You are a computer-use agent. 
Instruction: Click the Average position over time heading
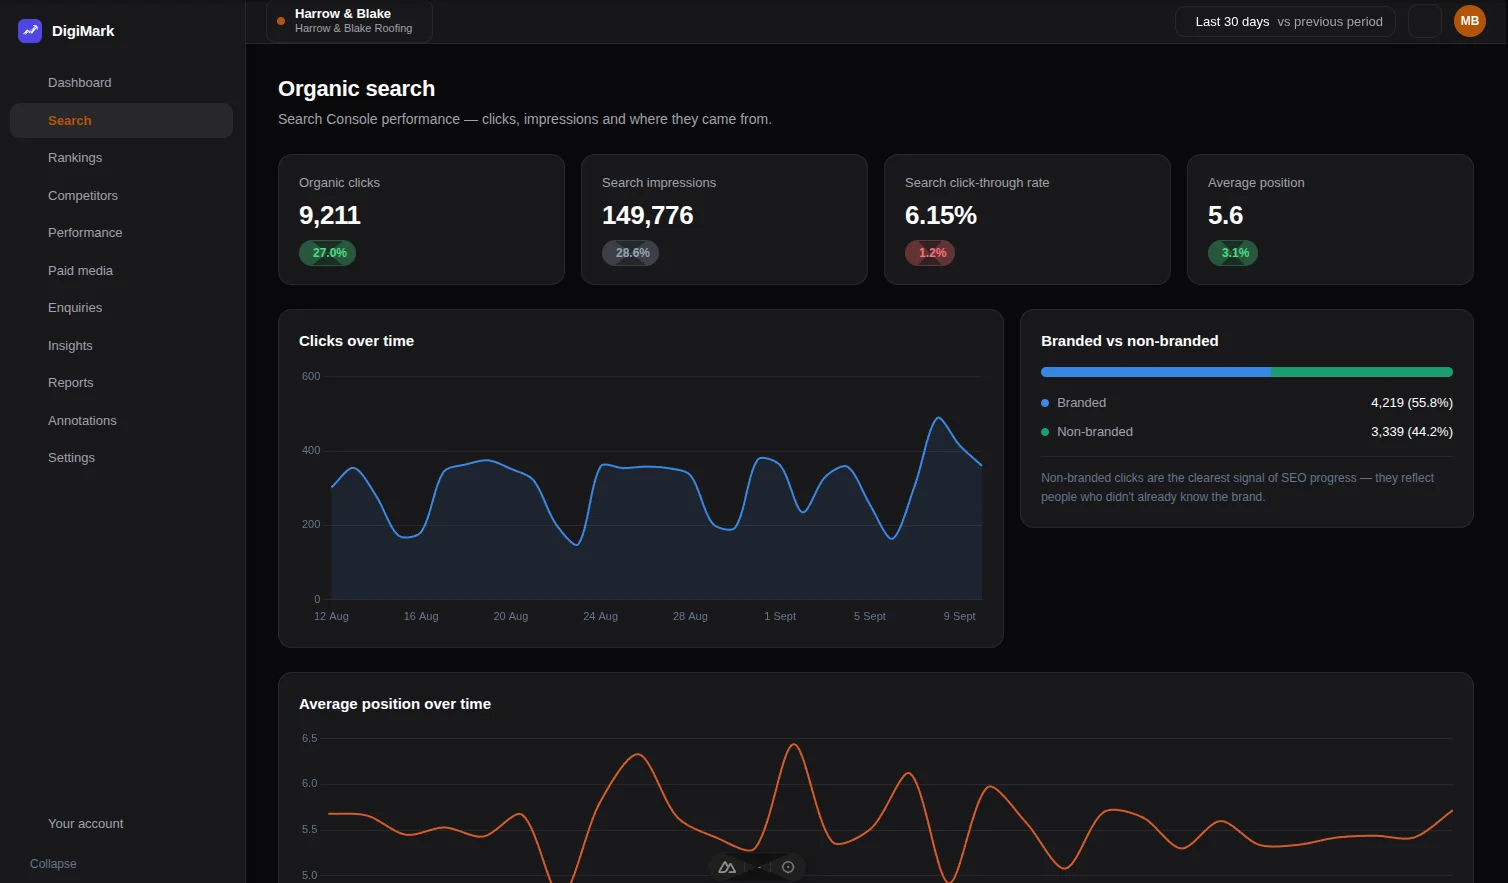pyautogui.click(x=395, y=704)
